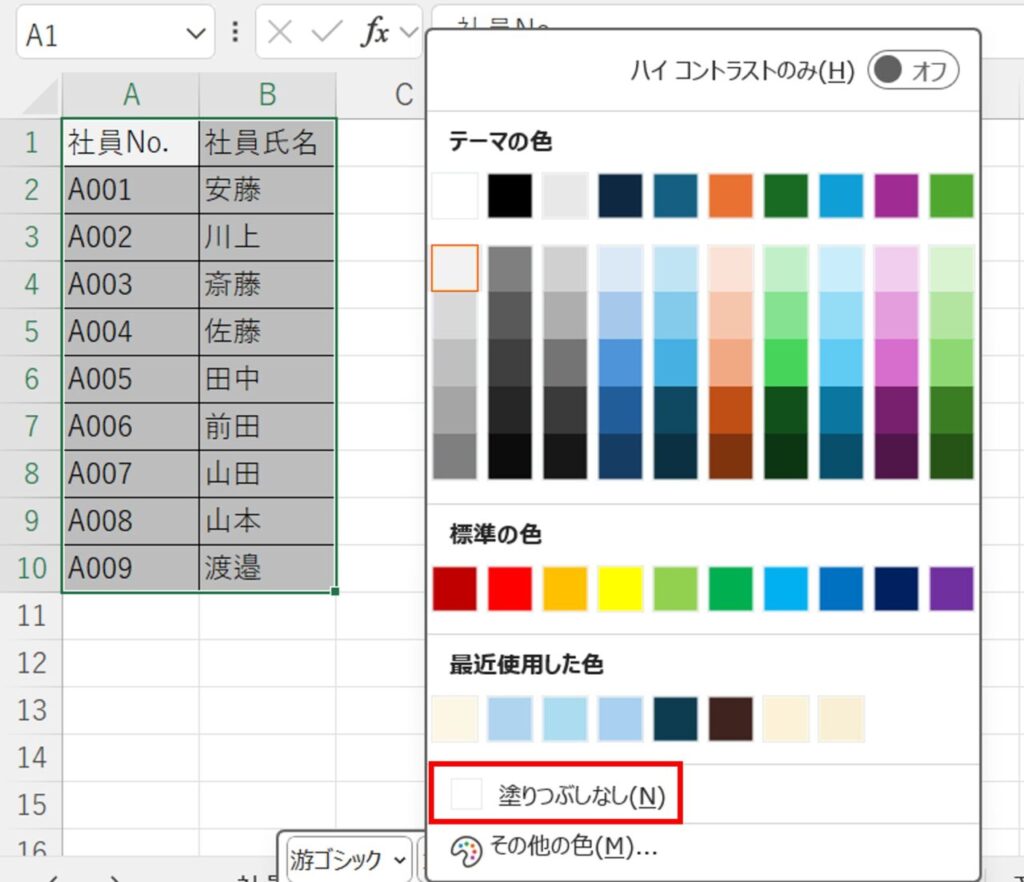Screen dimensions: 1024x882
Task: Open the Name Box dropdown arrow
Action: (195, 33)
